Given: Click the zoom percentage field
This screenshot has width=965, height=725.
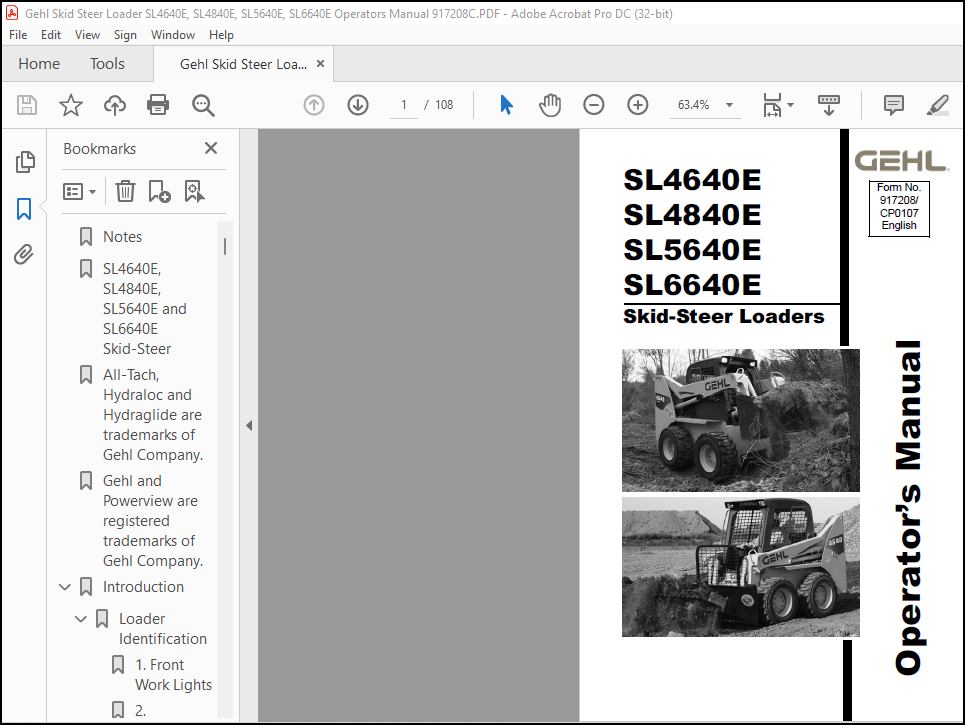Looking at the screenshot, I should [x=694, y=105].
